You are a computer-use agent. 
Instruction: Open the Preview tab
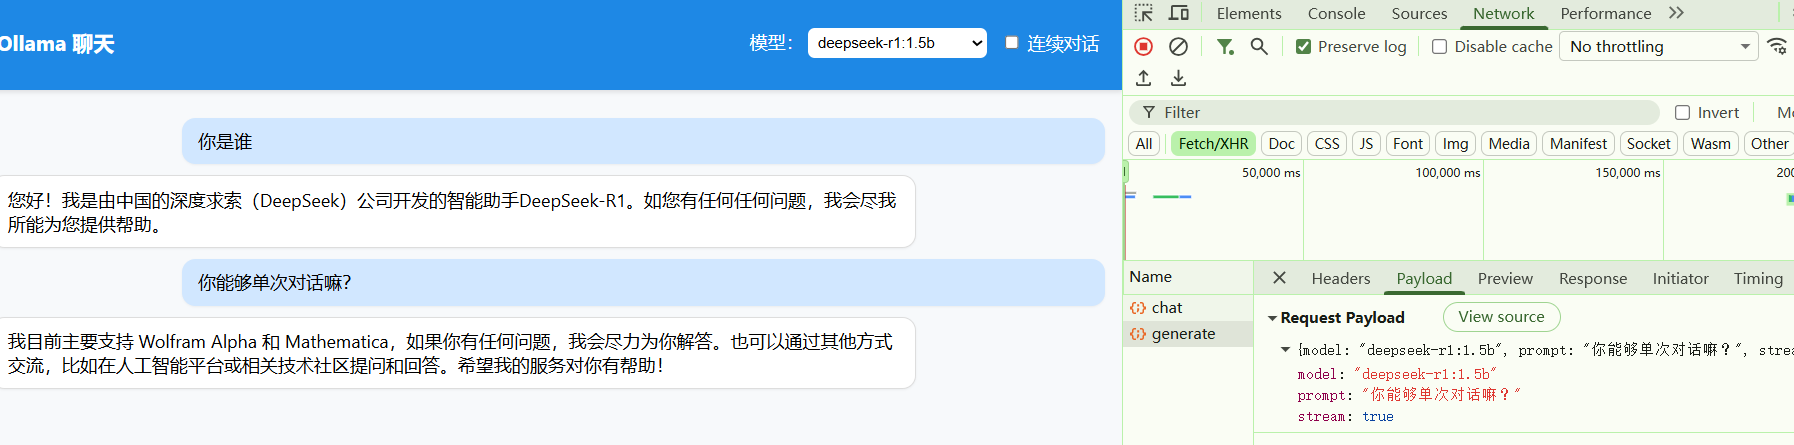(x=1505, y=278)
